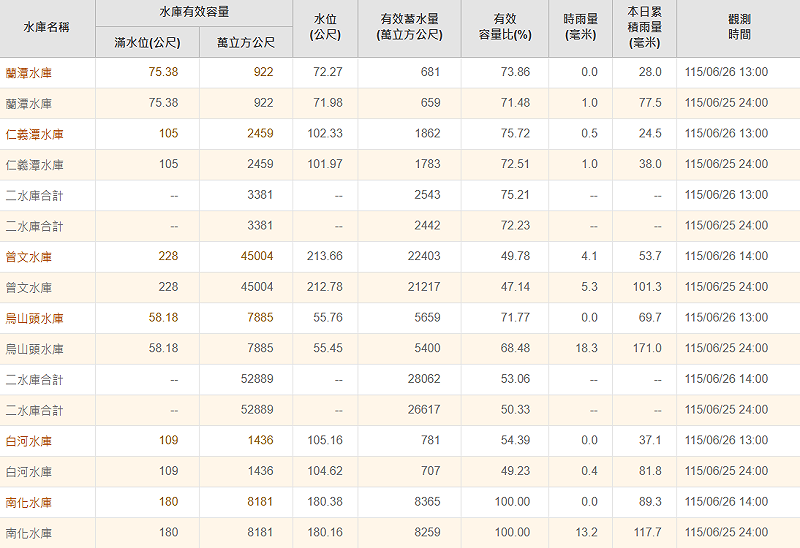Click the 有效容量比(%) column header
The height and width of the screenshot is (548, 800).
(x=505, y=27)
